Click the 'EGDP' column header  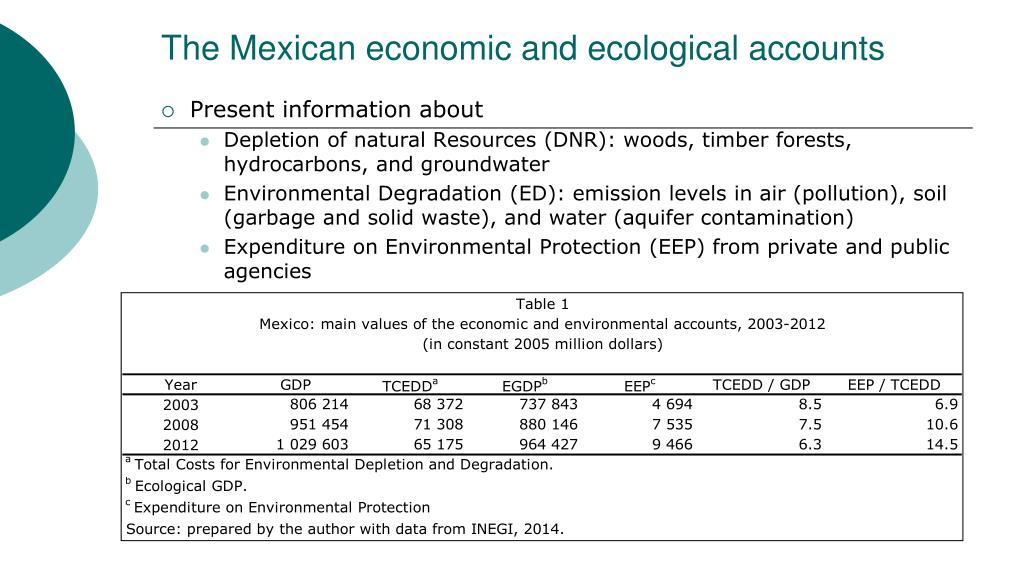click(x=524, y=385)
